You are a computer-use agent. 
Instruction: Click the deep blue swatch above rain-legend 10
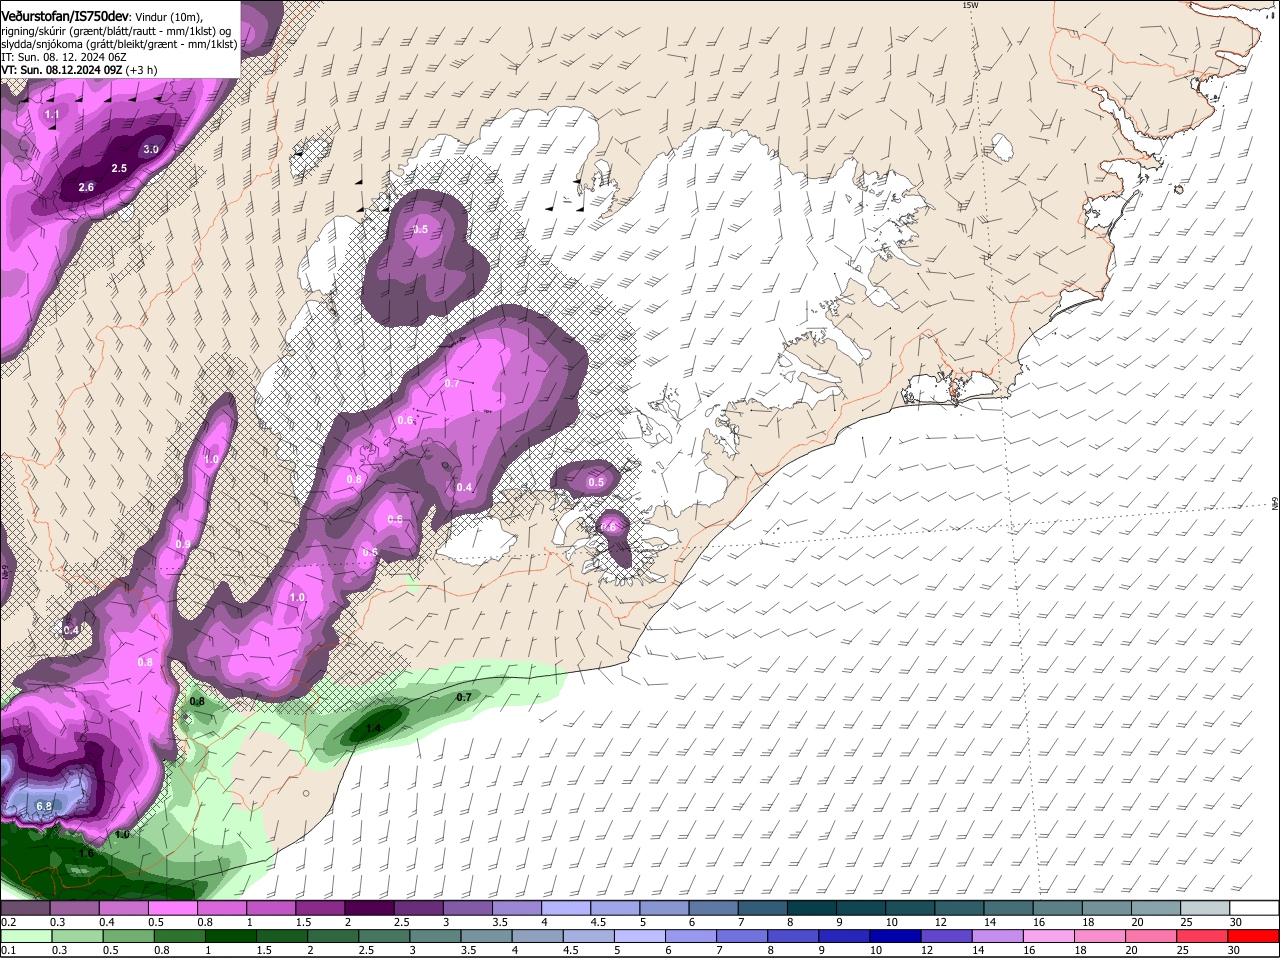click(x=895, y=936)
